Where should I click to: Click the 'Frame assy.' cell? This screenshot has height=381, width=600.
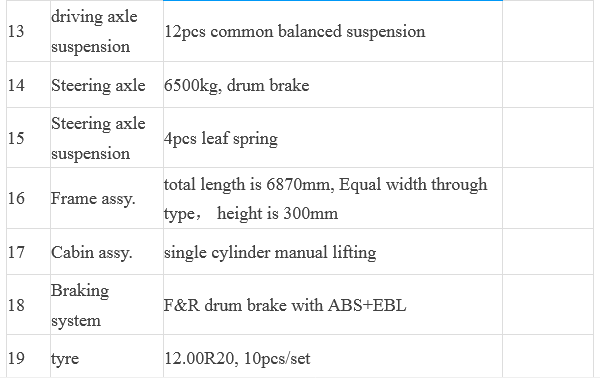tap(107, 198)
